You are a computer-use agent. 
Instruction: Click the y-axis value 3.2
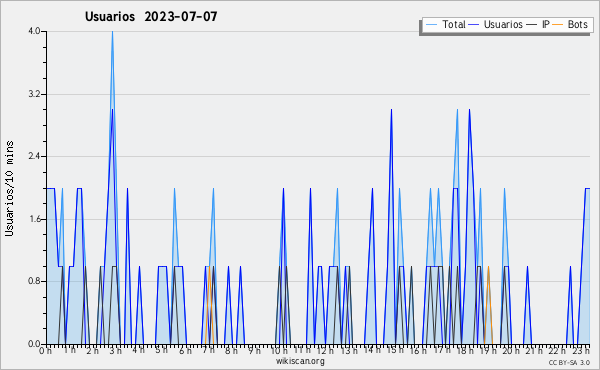(34, 94)
